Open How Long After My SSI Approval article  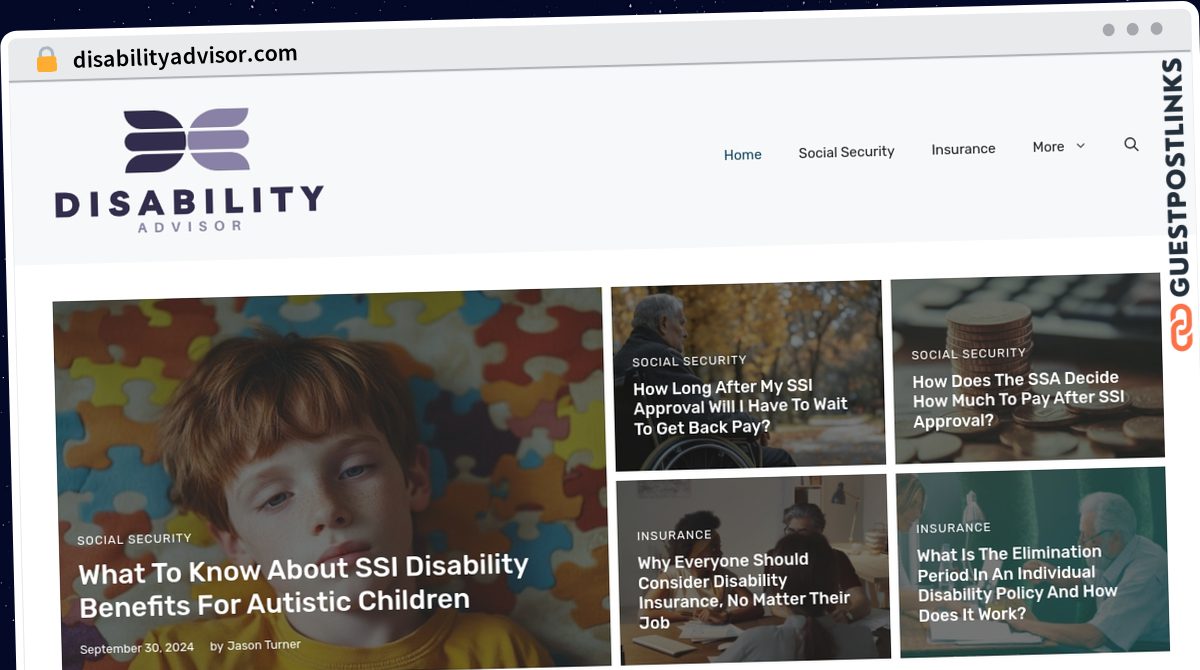point(740,407)
